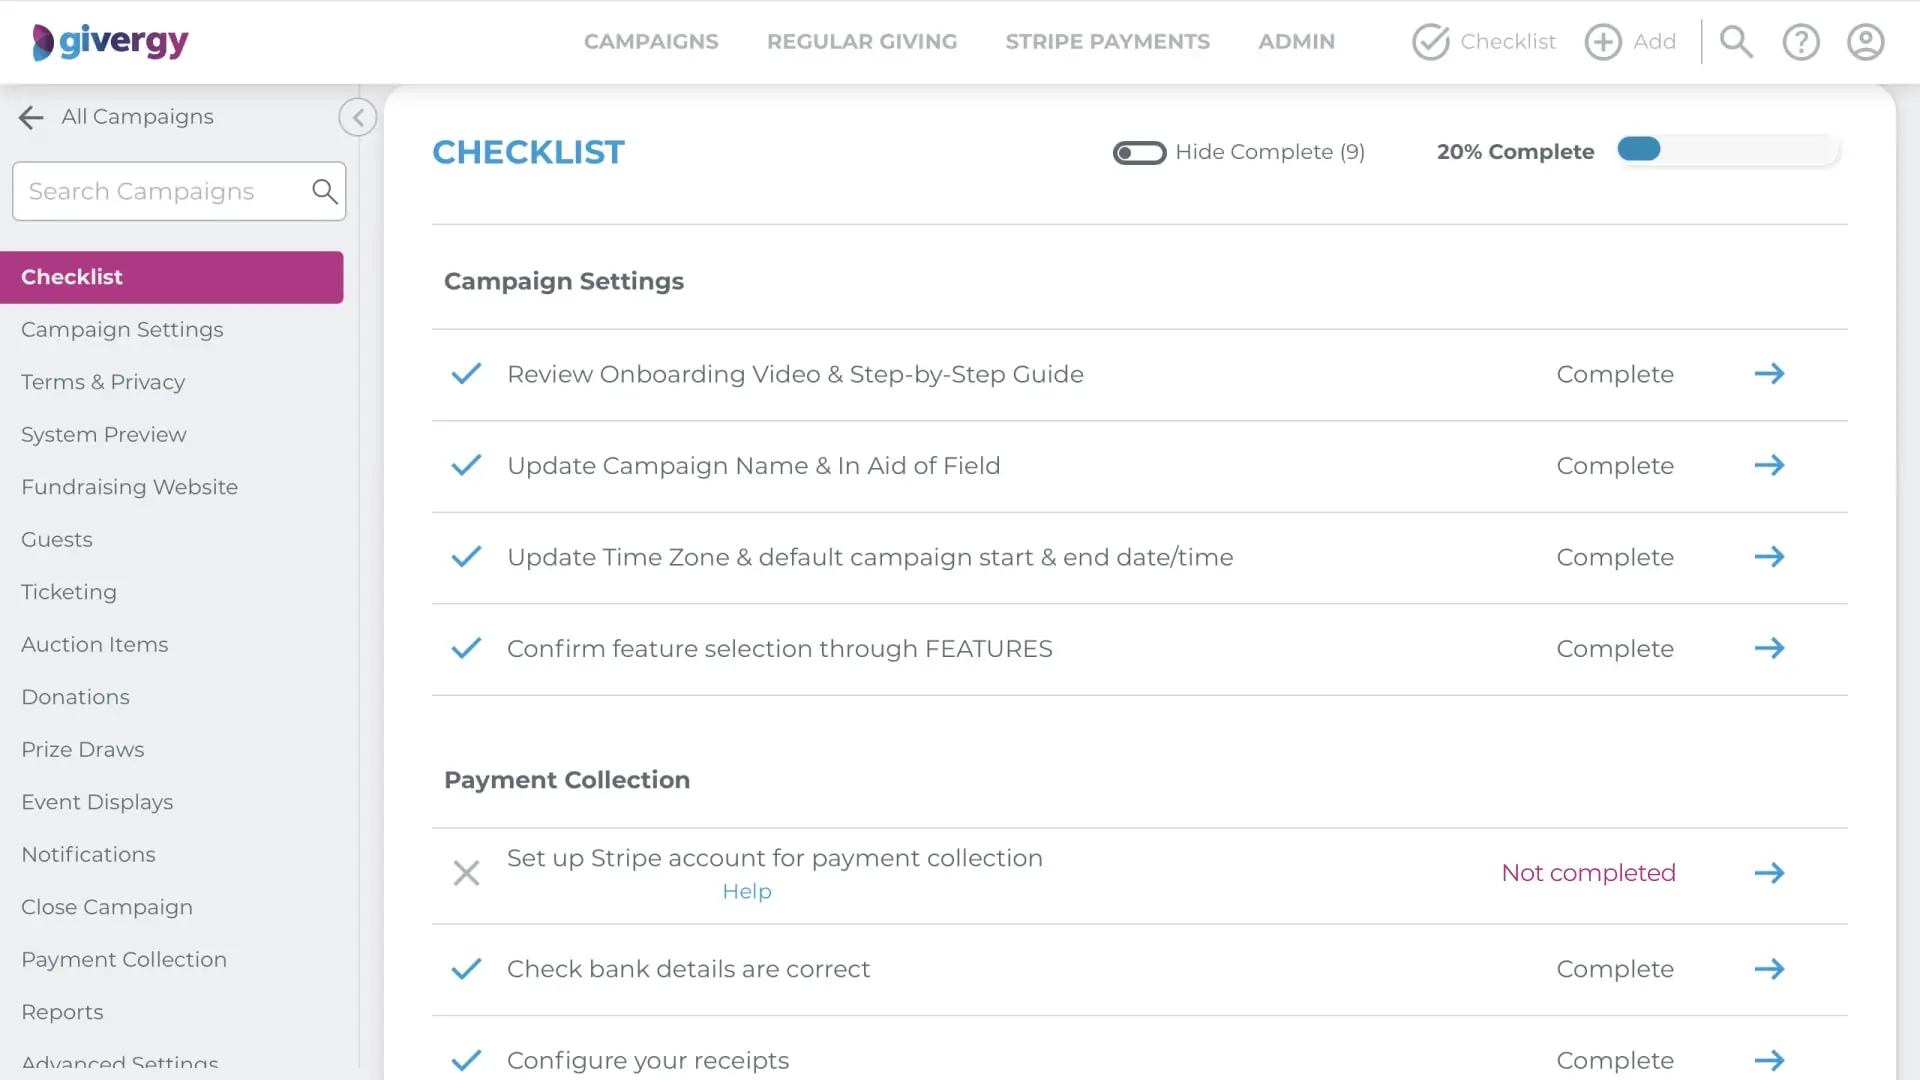1920x1080 pixels.
Task: Click checkmark on Review Onboarding Video row
Action: pos(466,374)
